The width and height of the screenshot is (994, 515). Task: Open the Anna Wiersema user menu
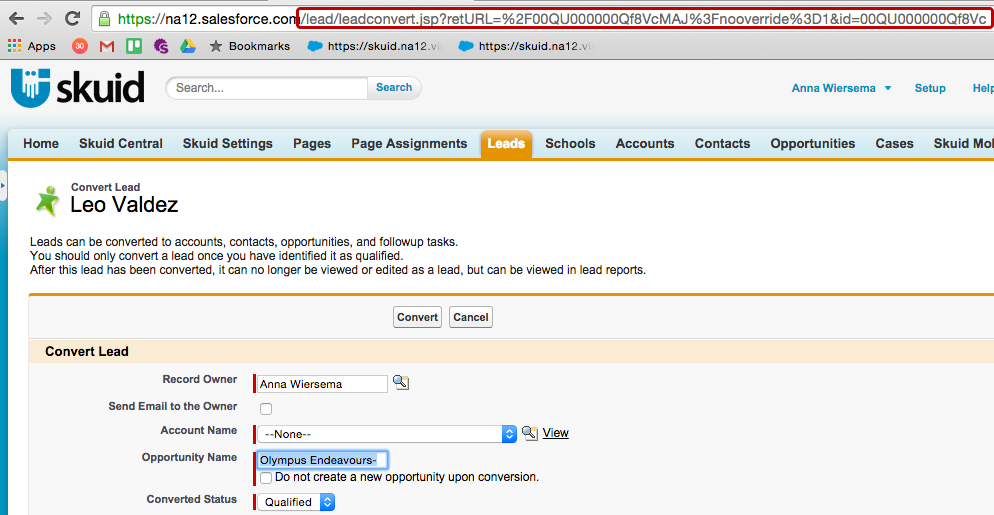[840, 88]
